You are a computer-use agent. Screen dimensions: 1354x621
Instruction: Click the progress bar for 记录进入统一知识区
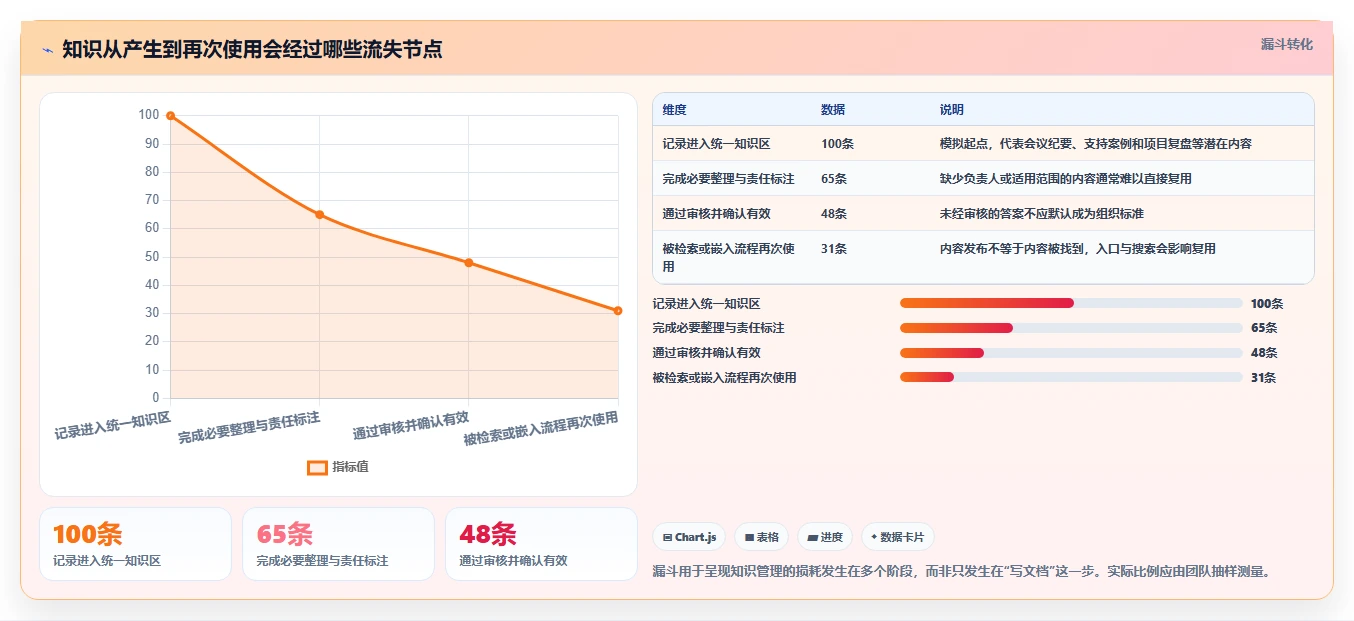tap(1071, 303)
